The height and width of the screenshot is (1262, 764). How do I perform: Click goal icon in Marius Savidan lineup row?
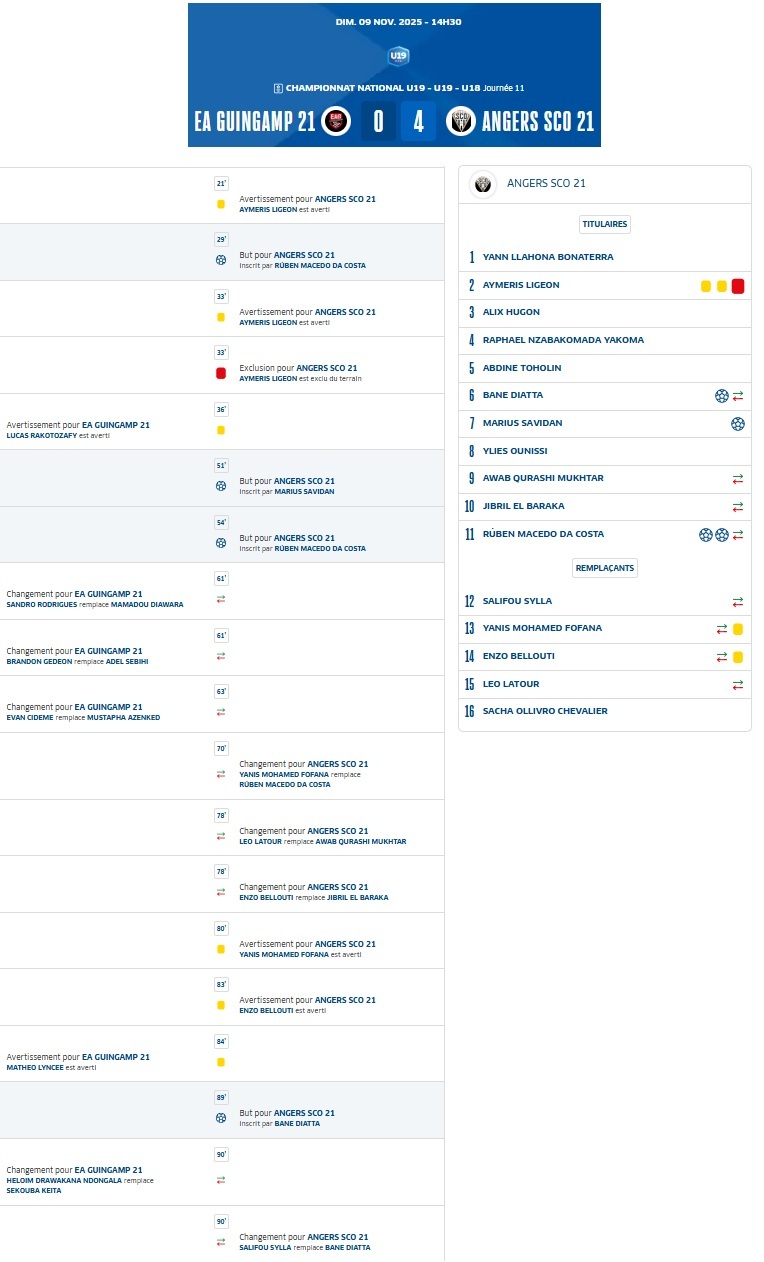point(738,424)
